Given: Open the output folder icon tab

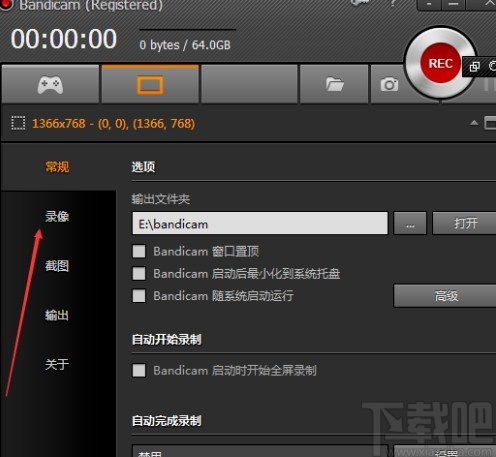Looking at the screenshot, I should point(334,84).
